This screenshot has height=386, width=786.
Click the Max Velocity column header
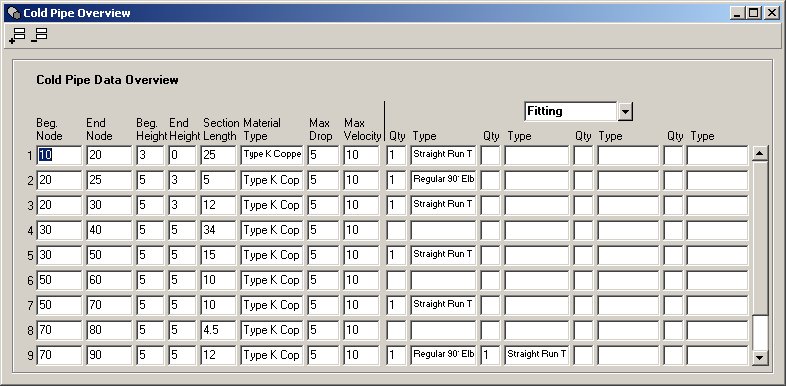point(362,129)
